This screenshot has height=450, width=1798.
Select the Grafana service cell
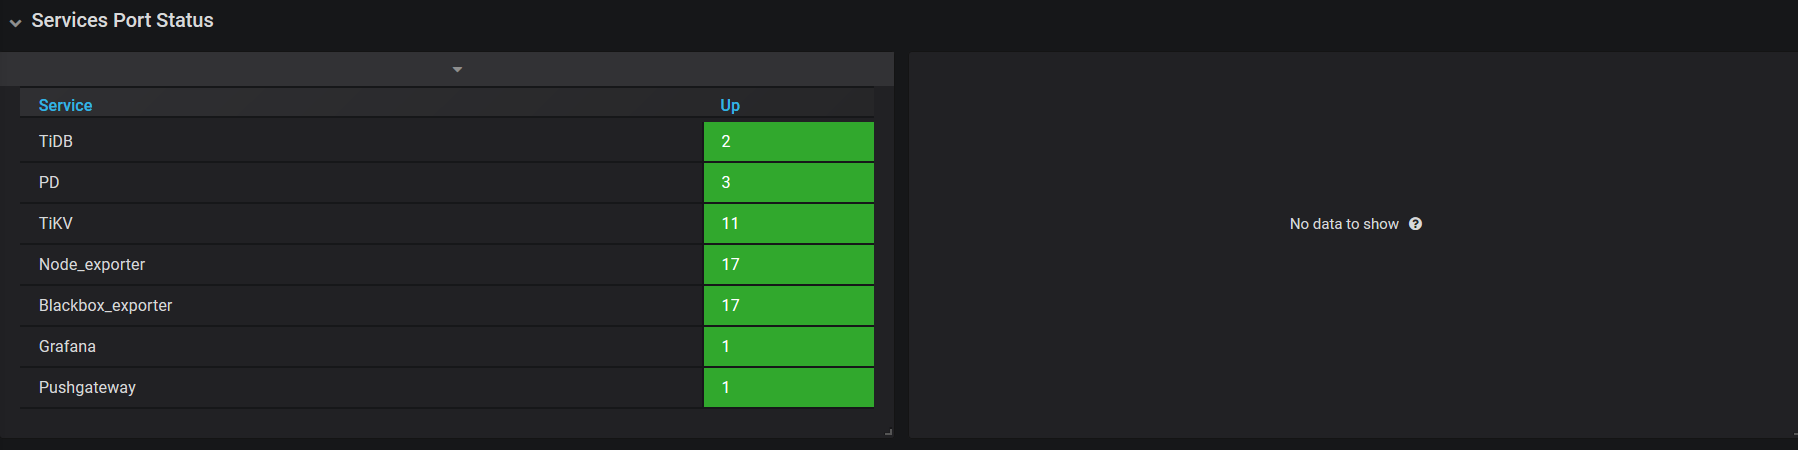[x=67, y=346]
